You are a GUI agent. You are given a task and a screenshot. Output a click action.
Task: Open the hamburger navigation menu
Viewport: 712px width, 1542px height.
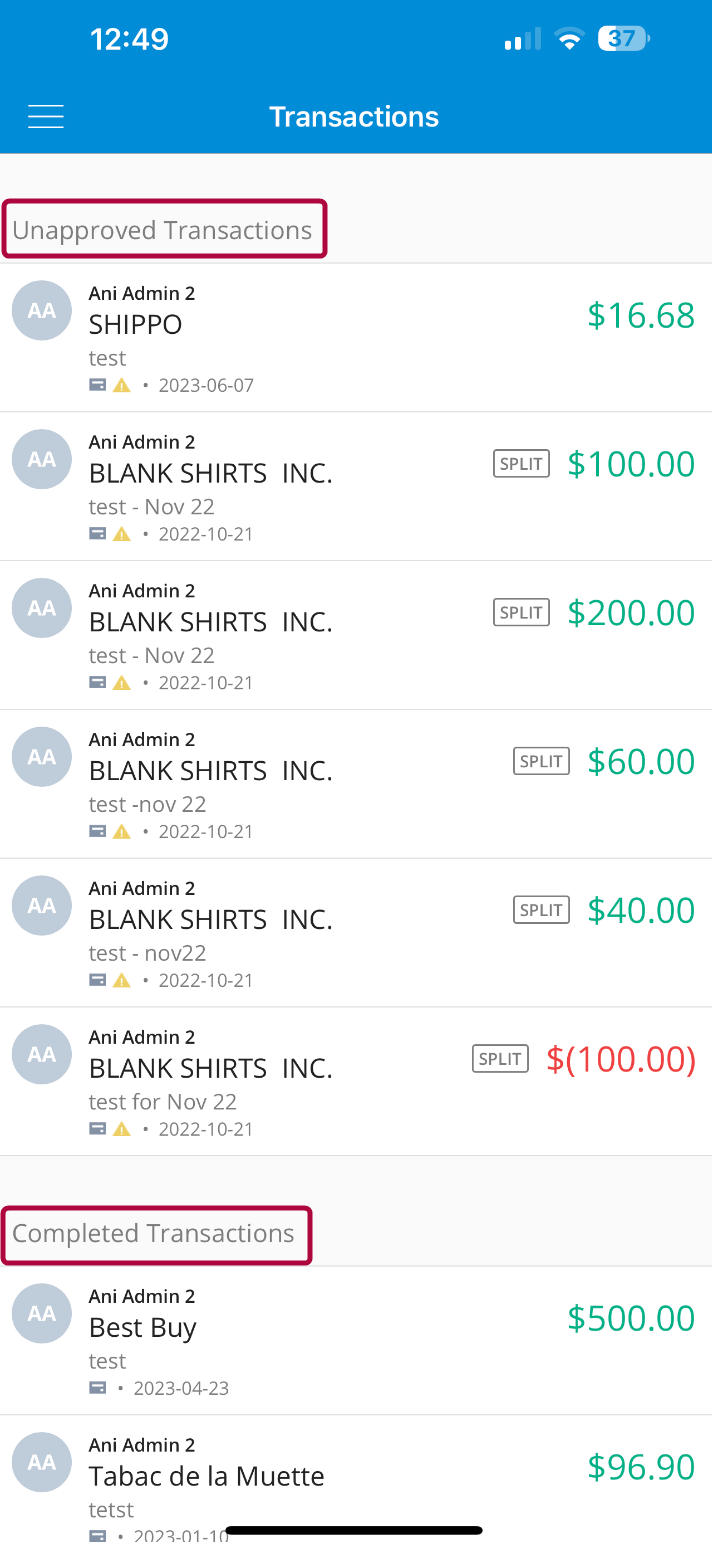(x=45, y=116)
